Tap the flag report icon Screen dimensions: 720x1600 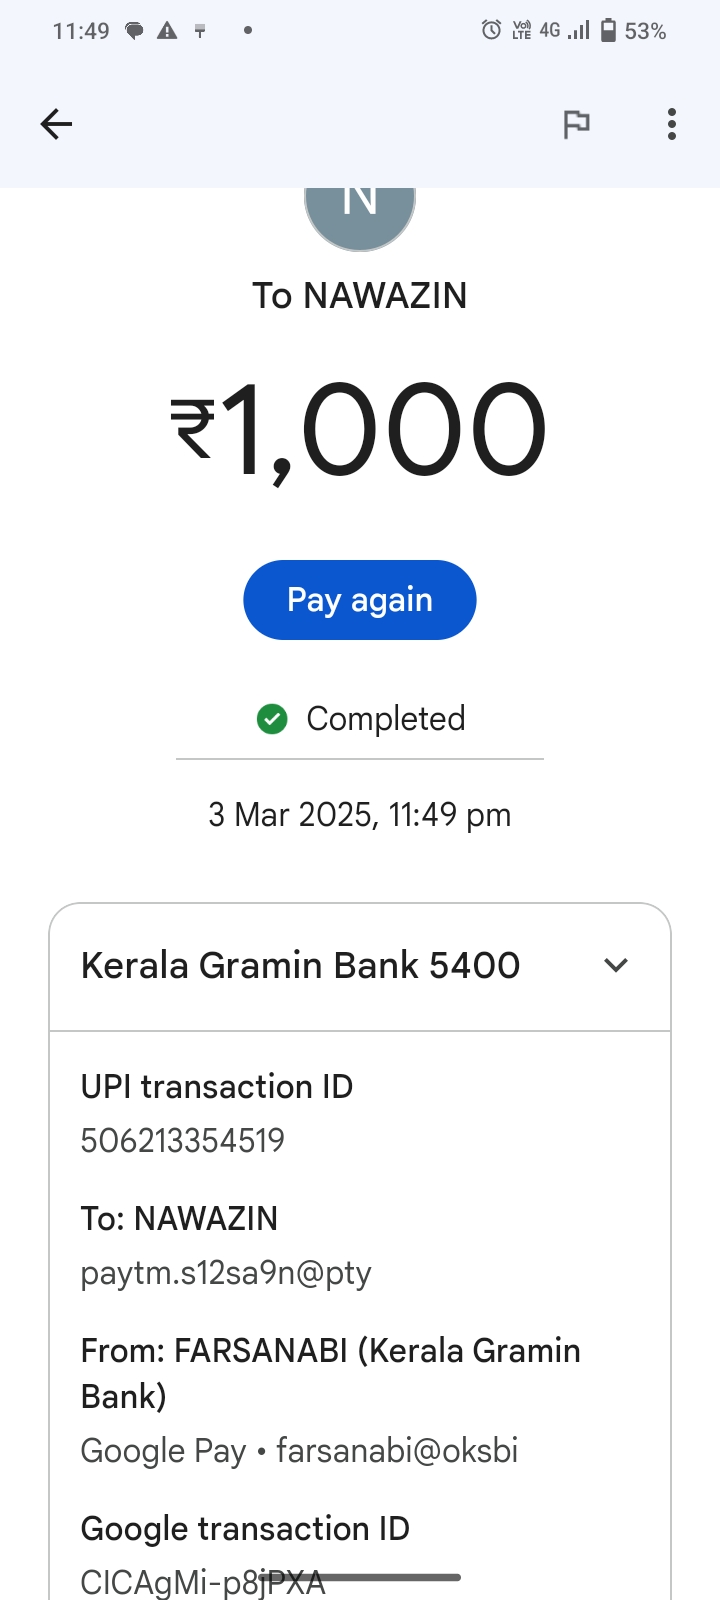coord(576,124)
